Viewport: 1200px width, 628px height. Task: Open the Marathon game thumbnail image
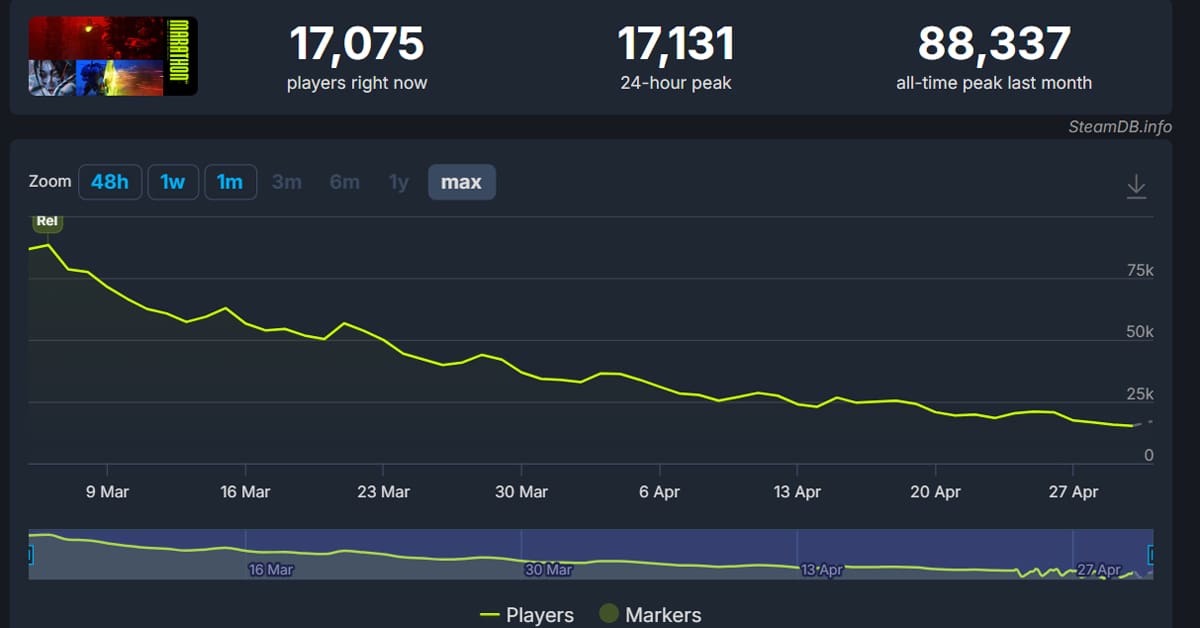tap(113, 57)
